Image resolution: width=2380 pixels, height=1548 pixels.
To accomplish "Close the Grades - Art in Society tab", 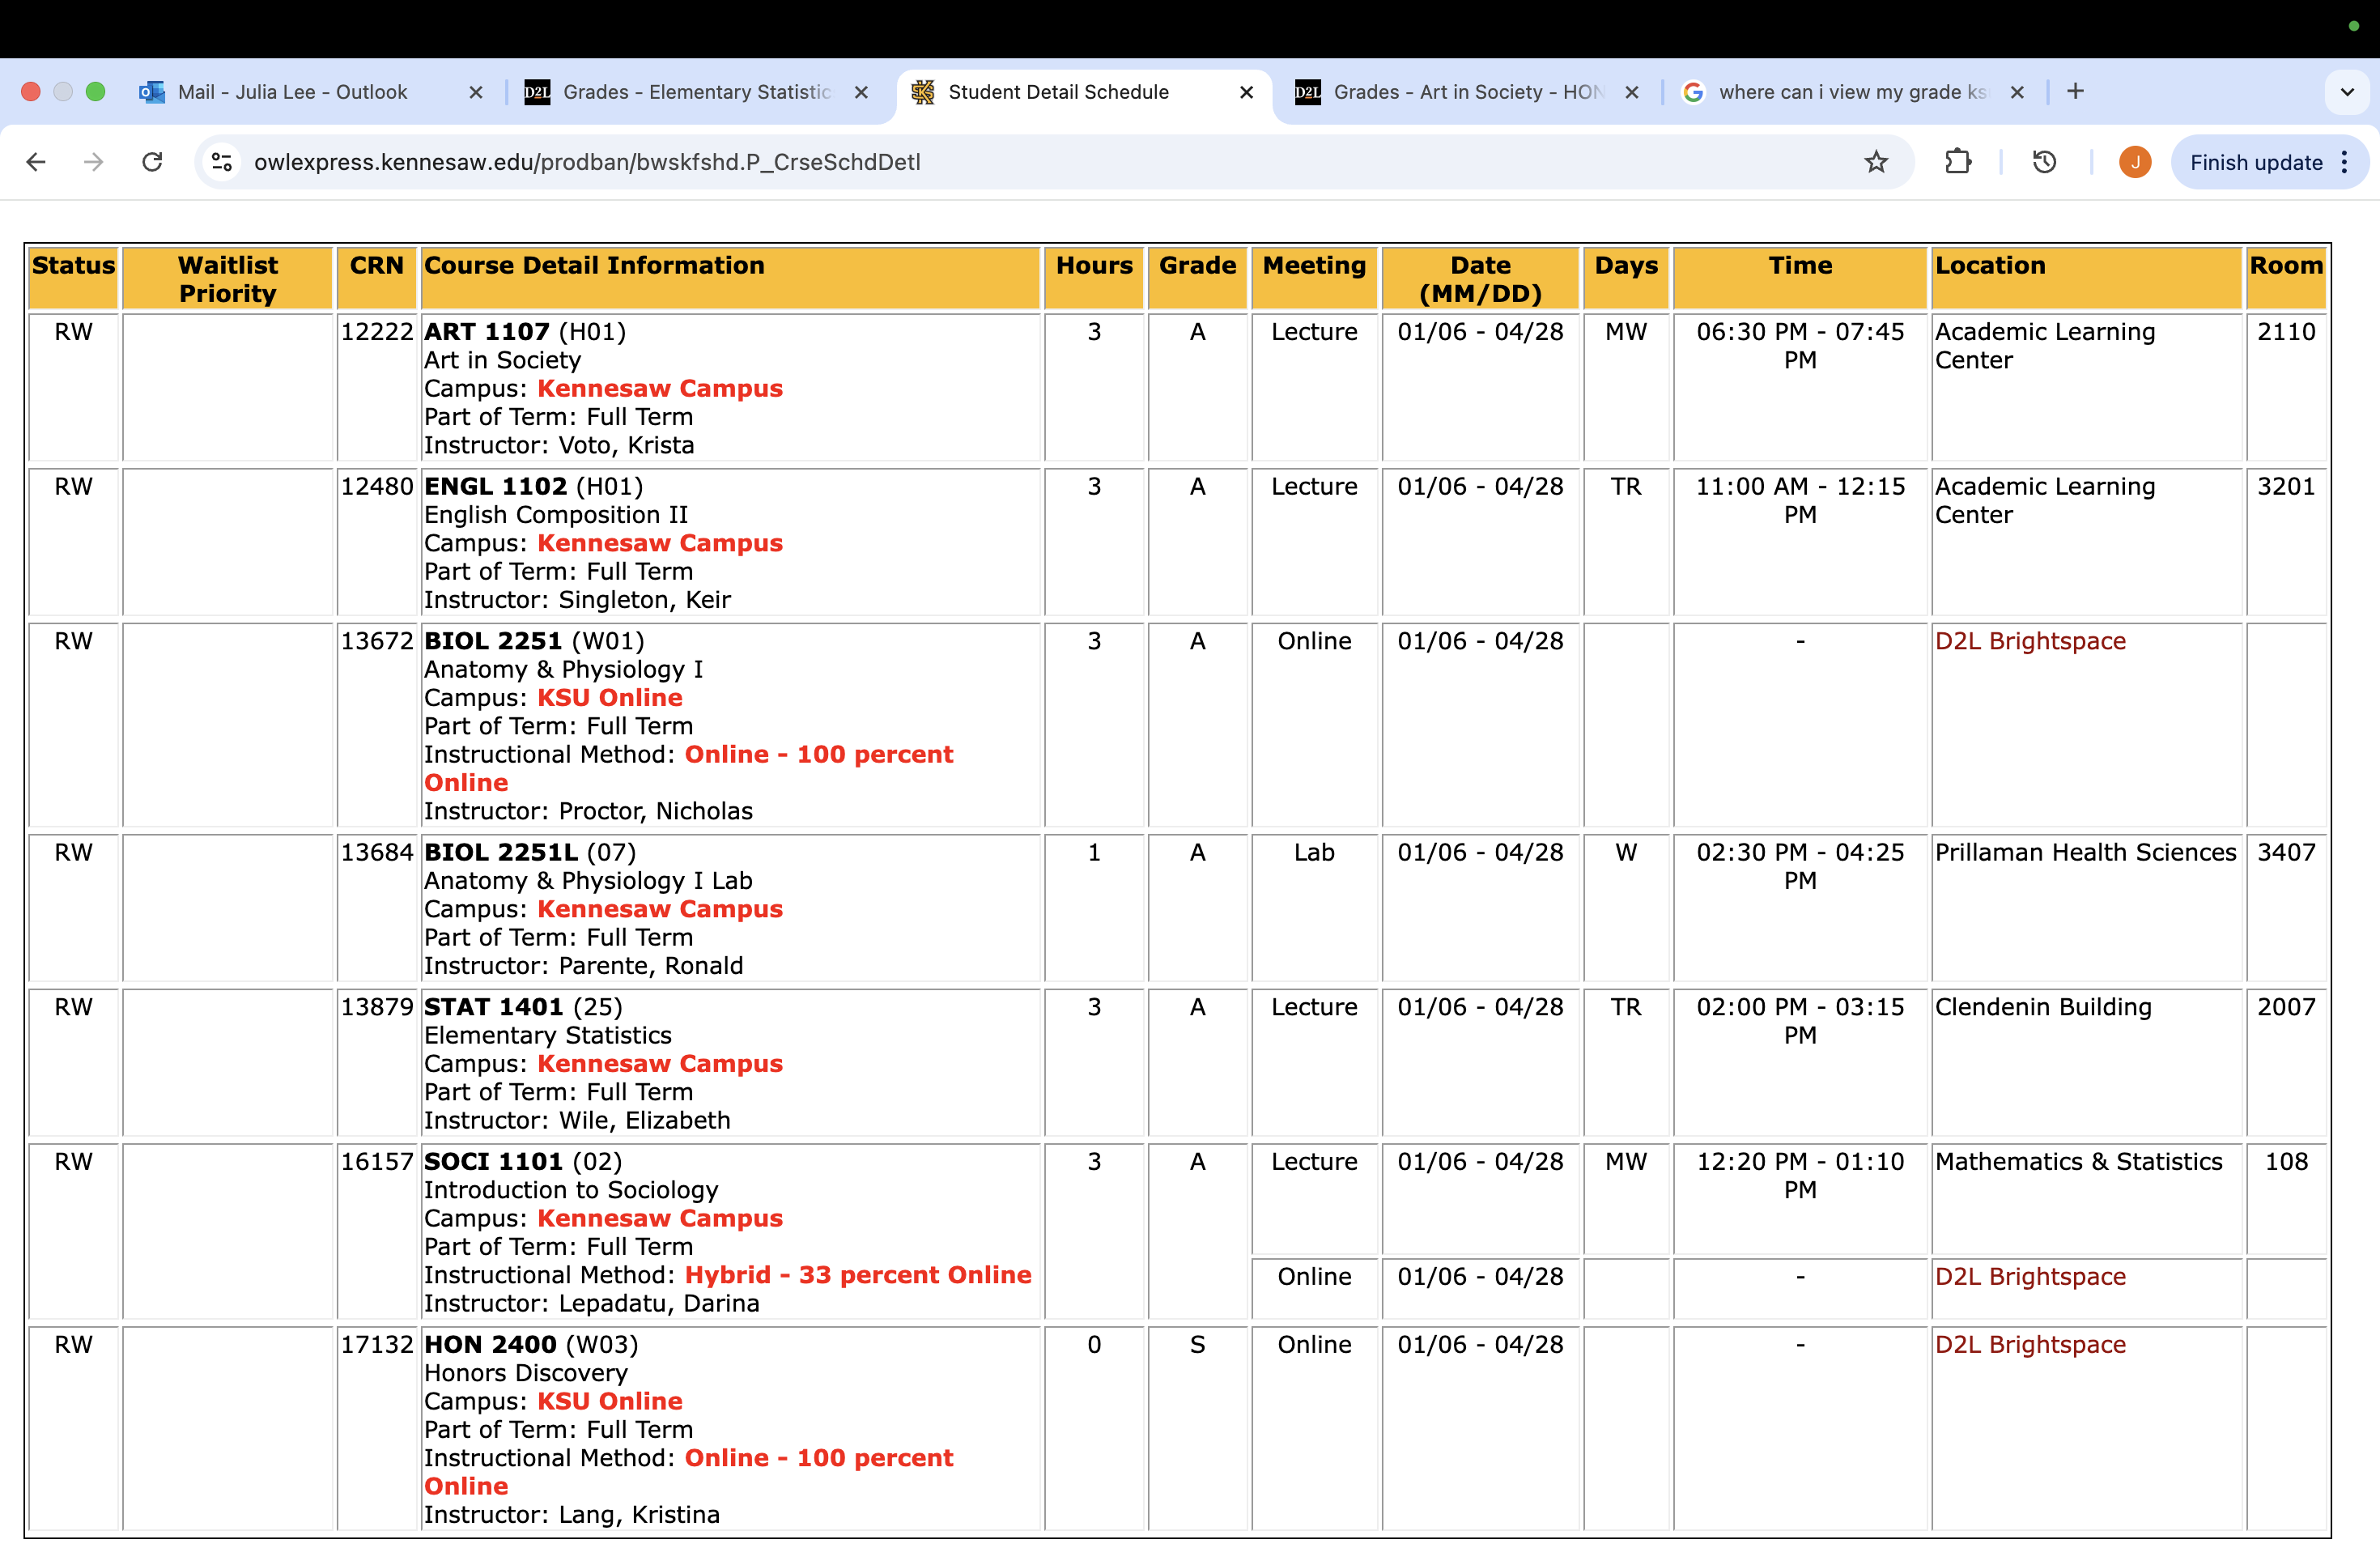I will (1632, 92).
